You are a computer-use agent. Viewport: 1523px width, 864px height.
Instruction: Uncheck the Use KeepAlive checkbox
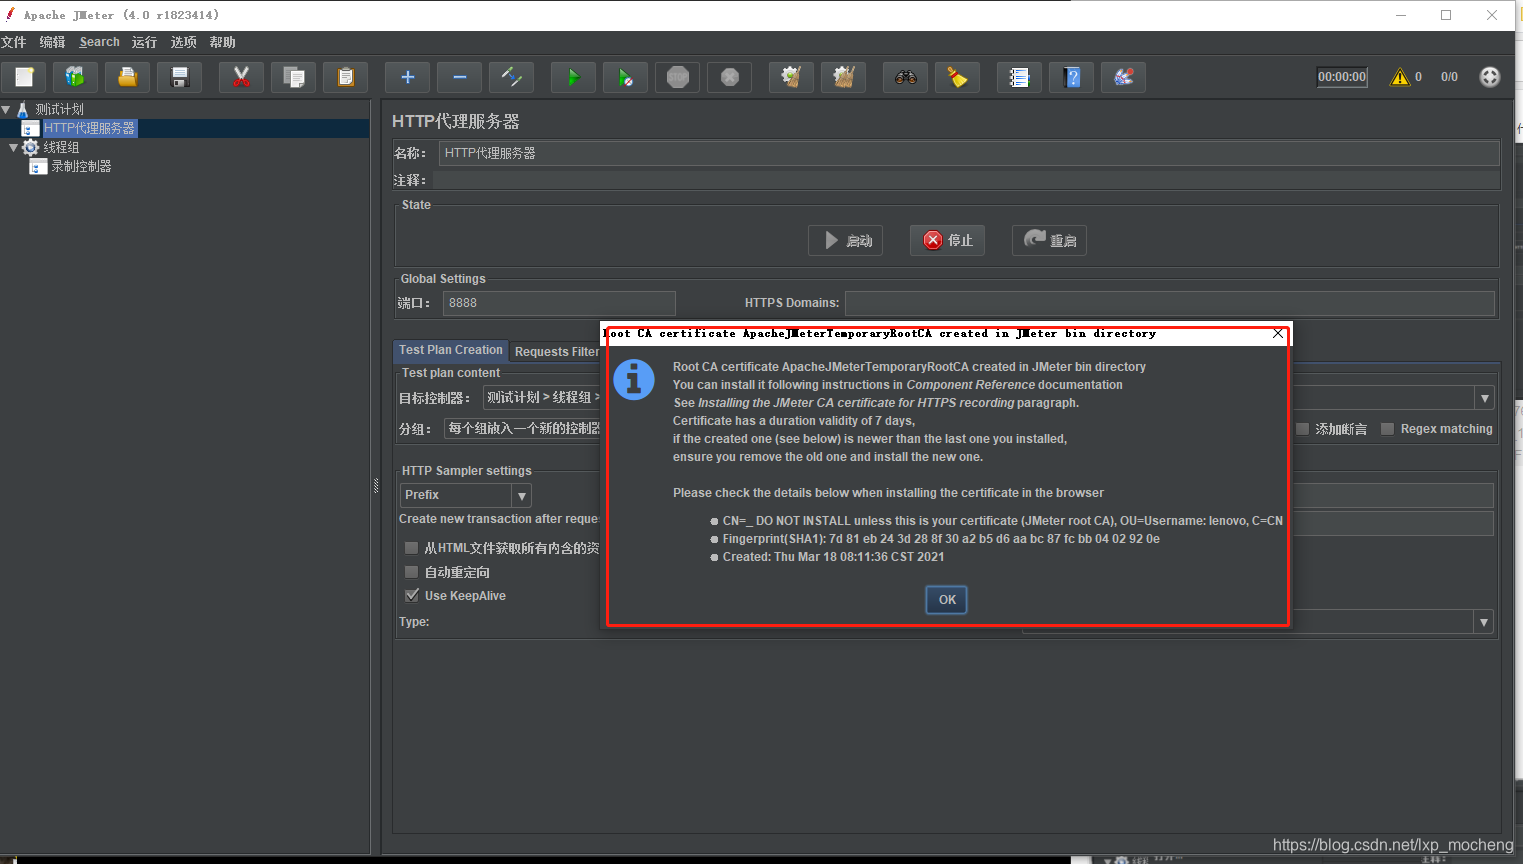pyautogui.click(x=411, y=596)
